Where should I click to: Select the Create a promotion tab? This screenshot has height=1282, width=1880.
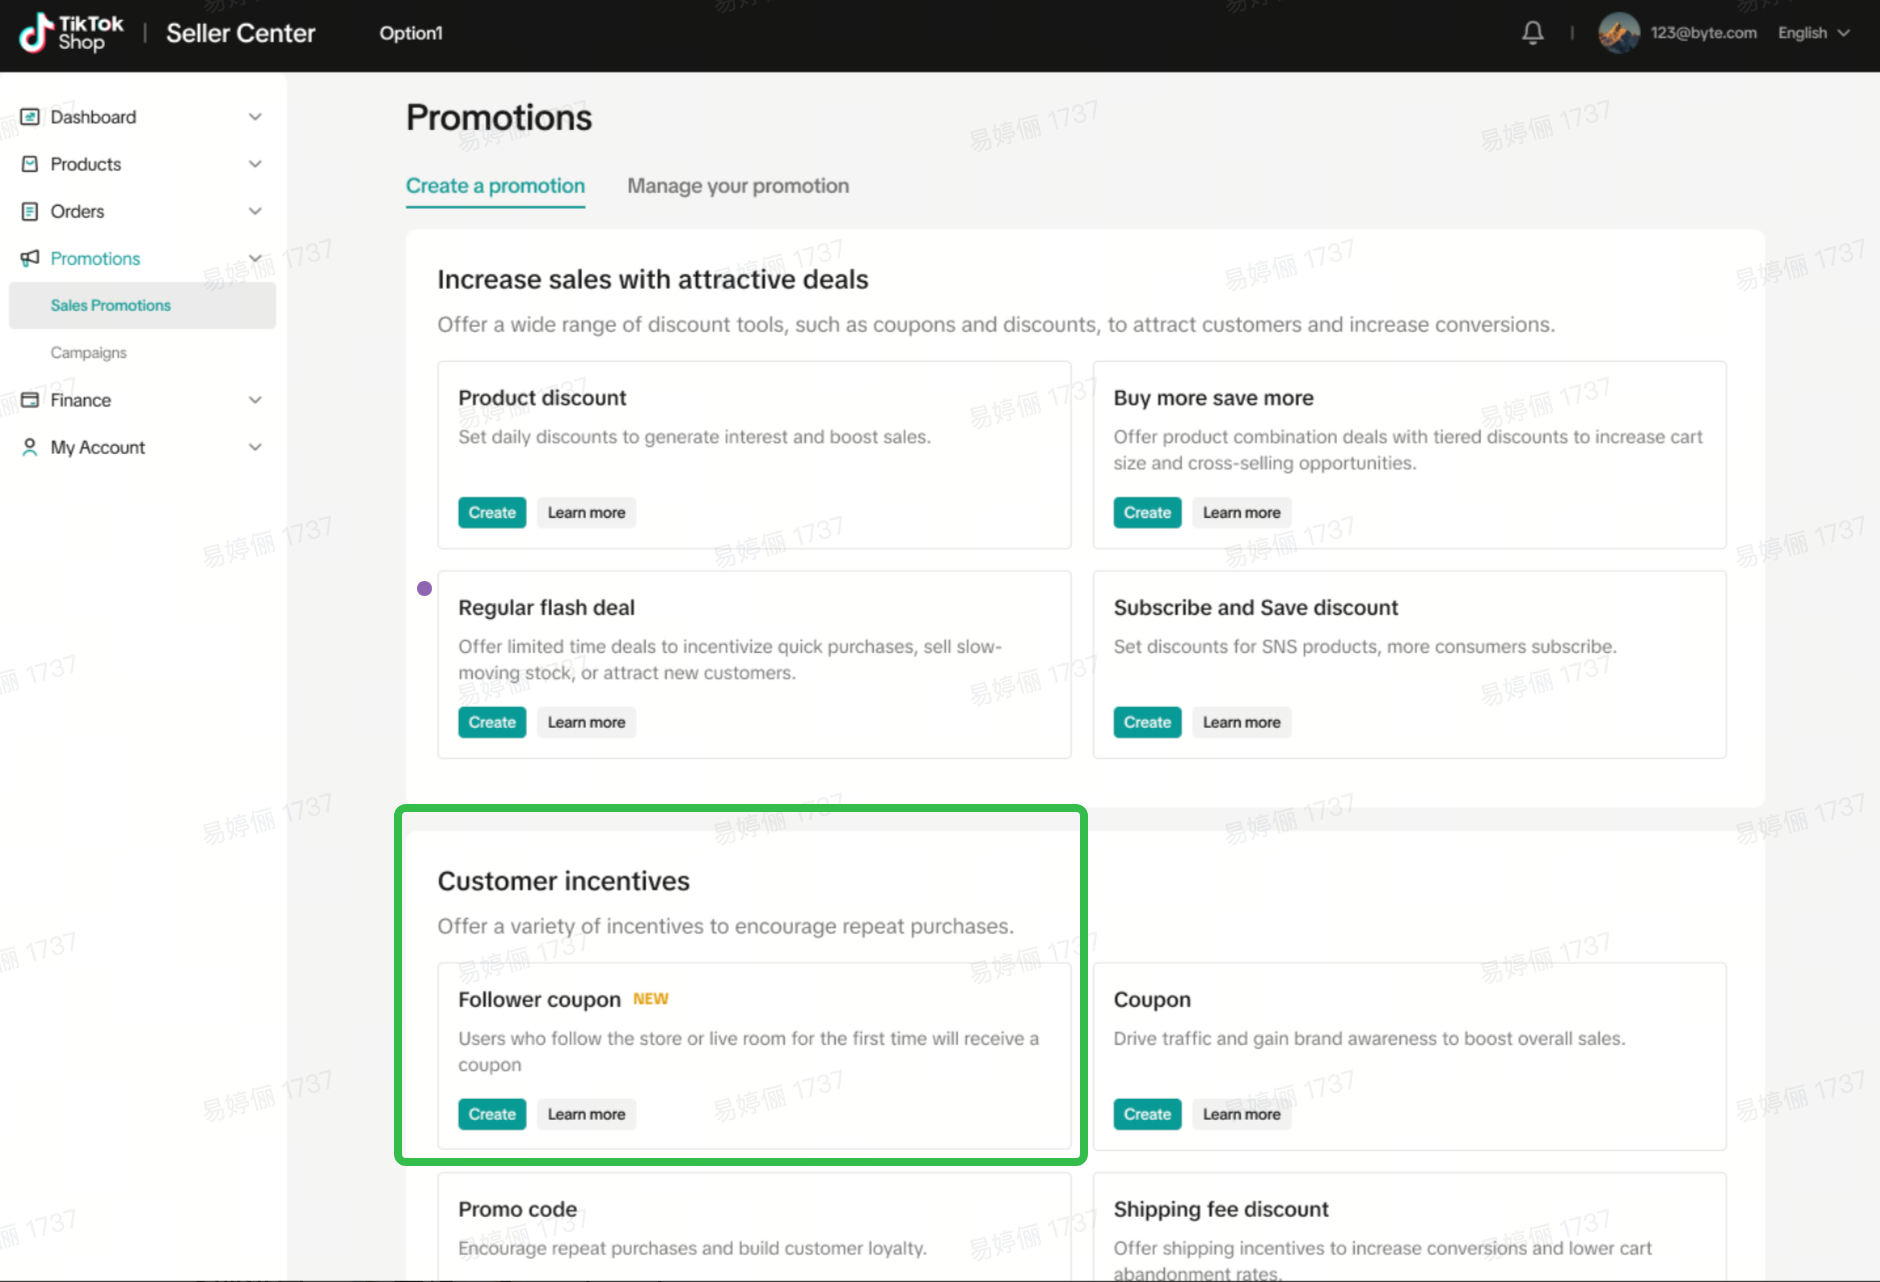(x=495, y=186)
